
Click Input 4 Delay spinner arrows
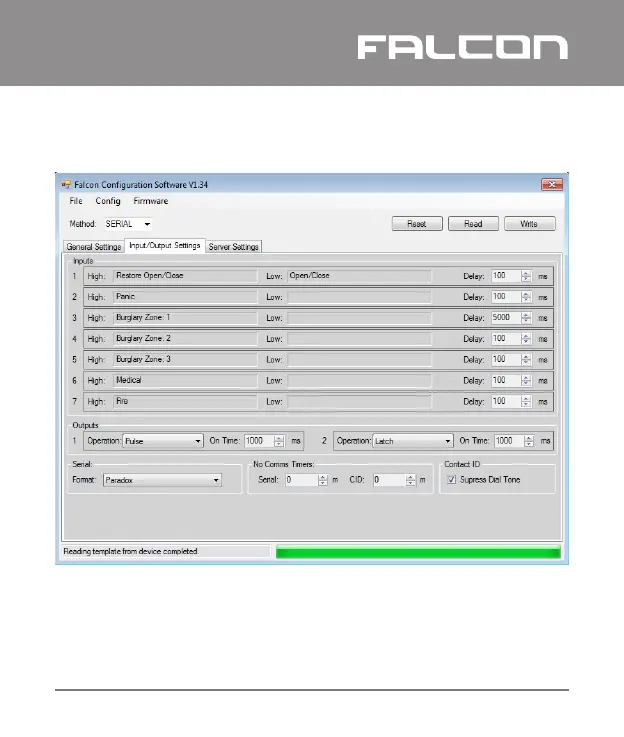coord(526,339)
